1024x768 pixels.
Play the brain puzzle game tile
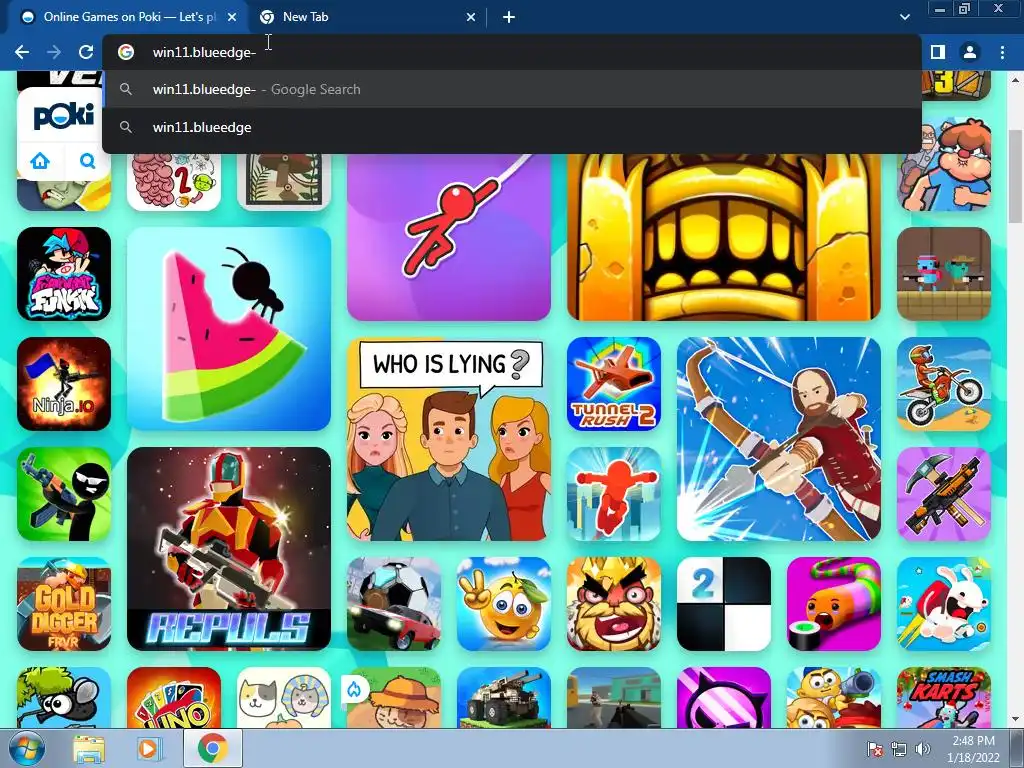pyautogui.click(x=174, y=182)
